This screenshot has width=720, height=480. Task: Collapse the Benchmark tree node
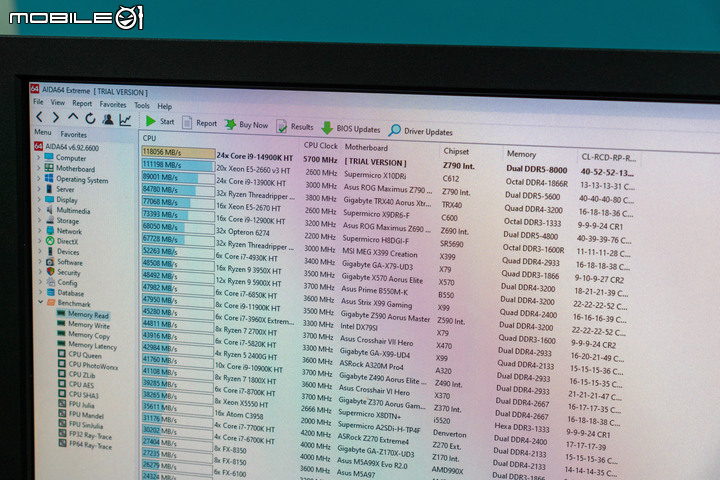click(x=41, y=302)
